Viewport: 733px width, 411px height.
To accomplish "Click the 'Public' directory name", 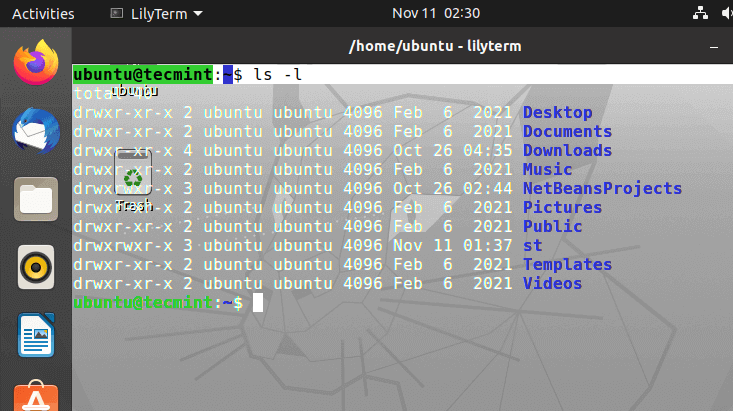I will point(552,226).
